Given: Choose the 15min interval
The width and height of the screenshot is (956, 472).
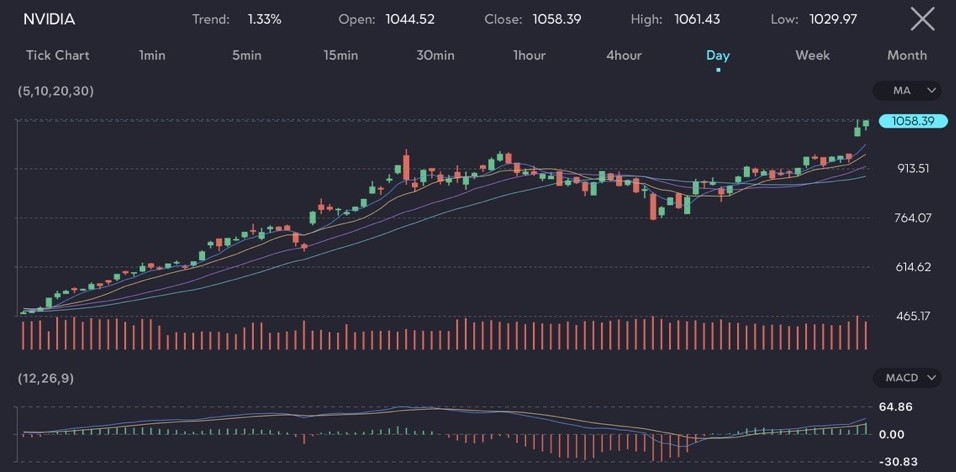Looking at the screenshot, I should click(x=340, y=55).
